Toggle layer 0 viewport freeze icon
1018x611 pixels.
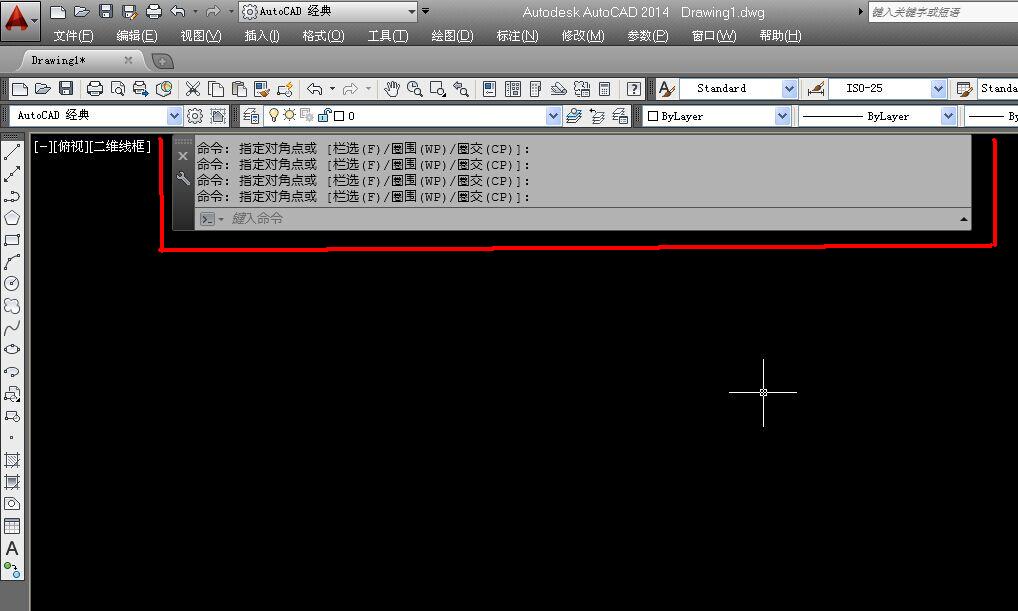coord(306,116)
